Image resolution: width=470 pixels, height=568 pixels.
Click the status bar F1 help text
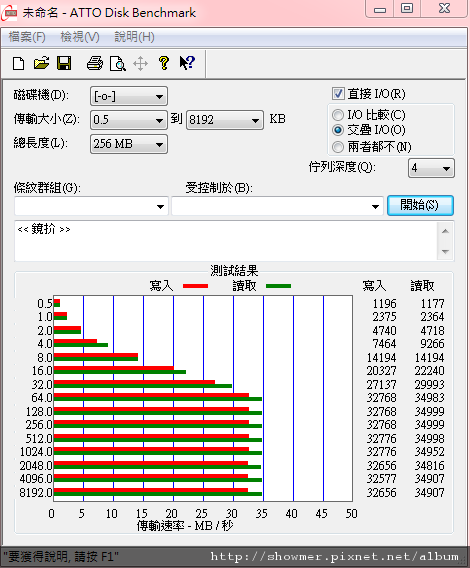pyautogui.click(x=61, y=556)
